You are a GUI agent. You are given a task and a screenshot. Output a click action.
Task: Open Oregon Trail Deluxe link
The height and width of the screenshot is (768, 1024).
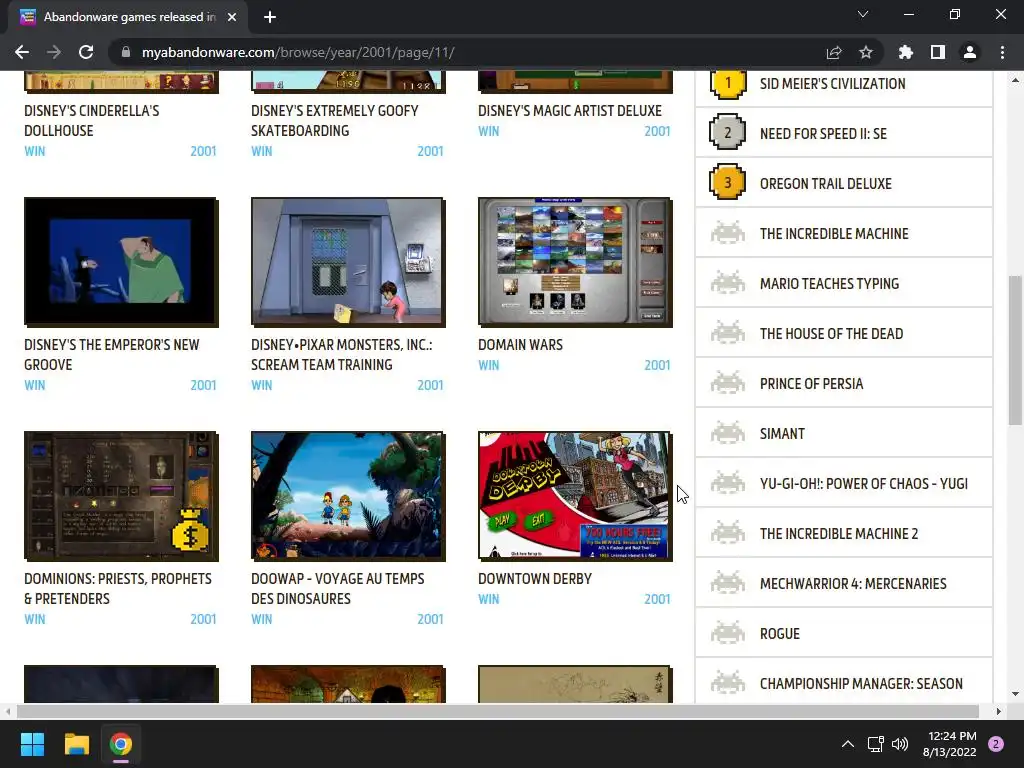[x=825, y=184]
